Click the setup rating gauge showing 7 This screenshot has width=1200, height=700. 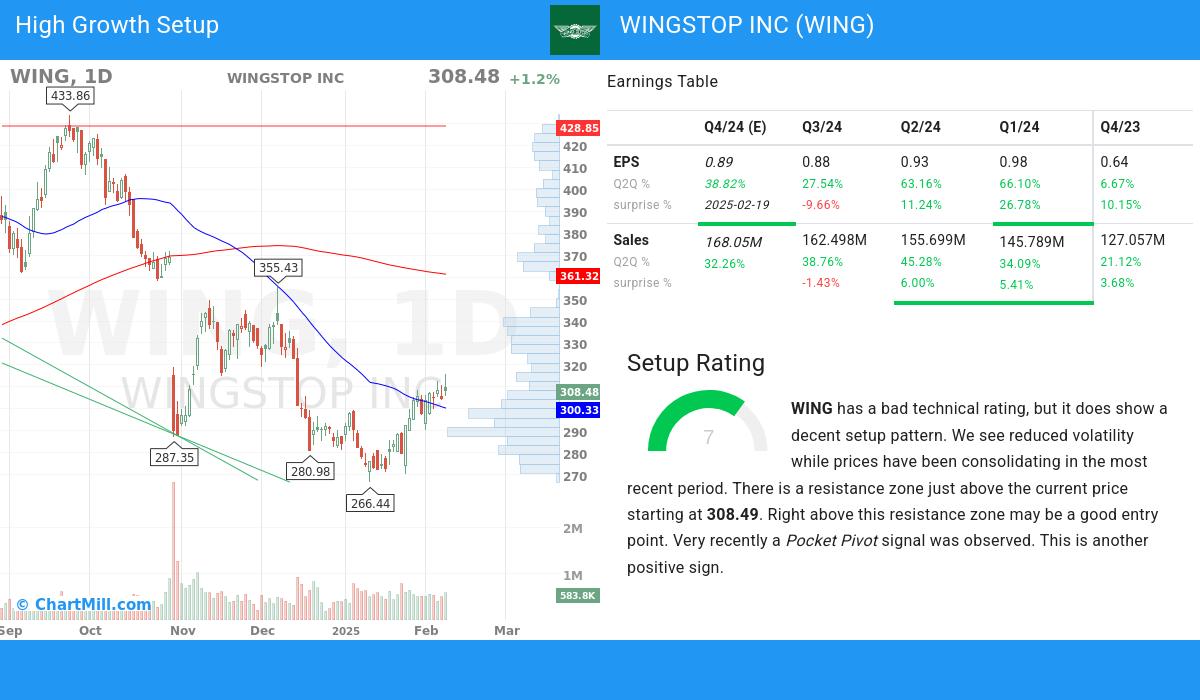[708, 422]
